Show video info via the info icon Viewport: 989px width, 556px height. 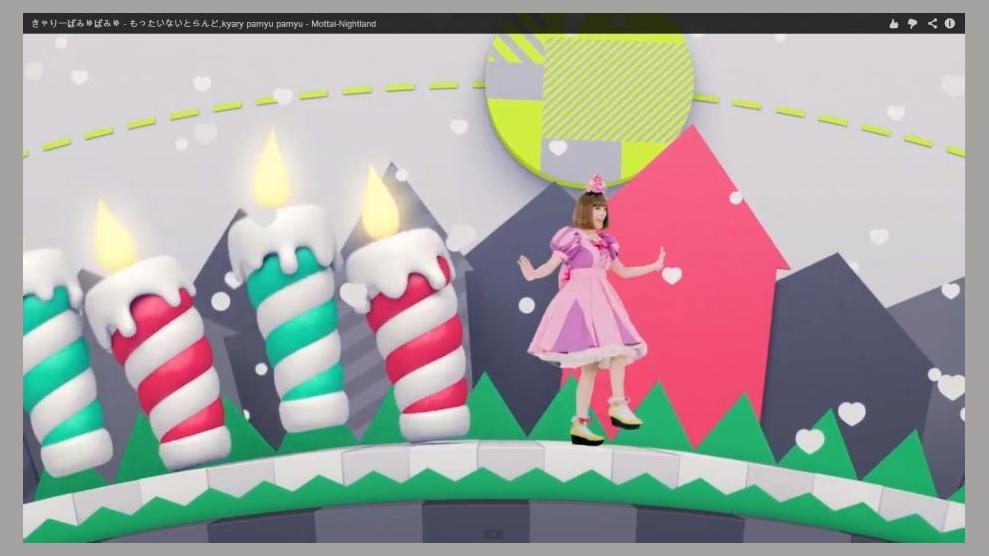950,23
